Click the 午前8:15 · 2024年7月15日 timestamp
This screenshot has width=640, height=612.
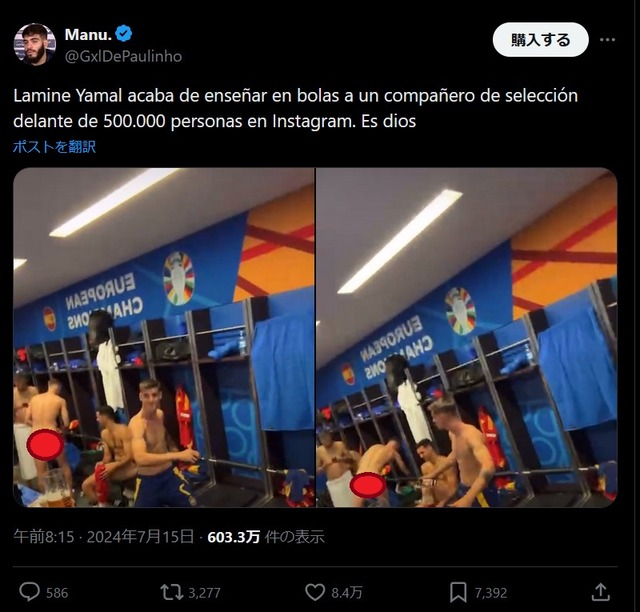[104, 536]
